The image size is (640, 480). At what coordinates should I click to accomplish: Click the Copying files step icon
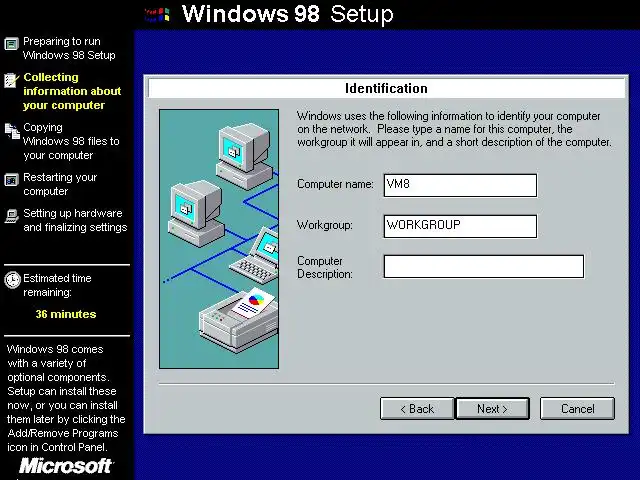pyautogui.click(x=12, y=131)
